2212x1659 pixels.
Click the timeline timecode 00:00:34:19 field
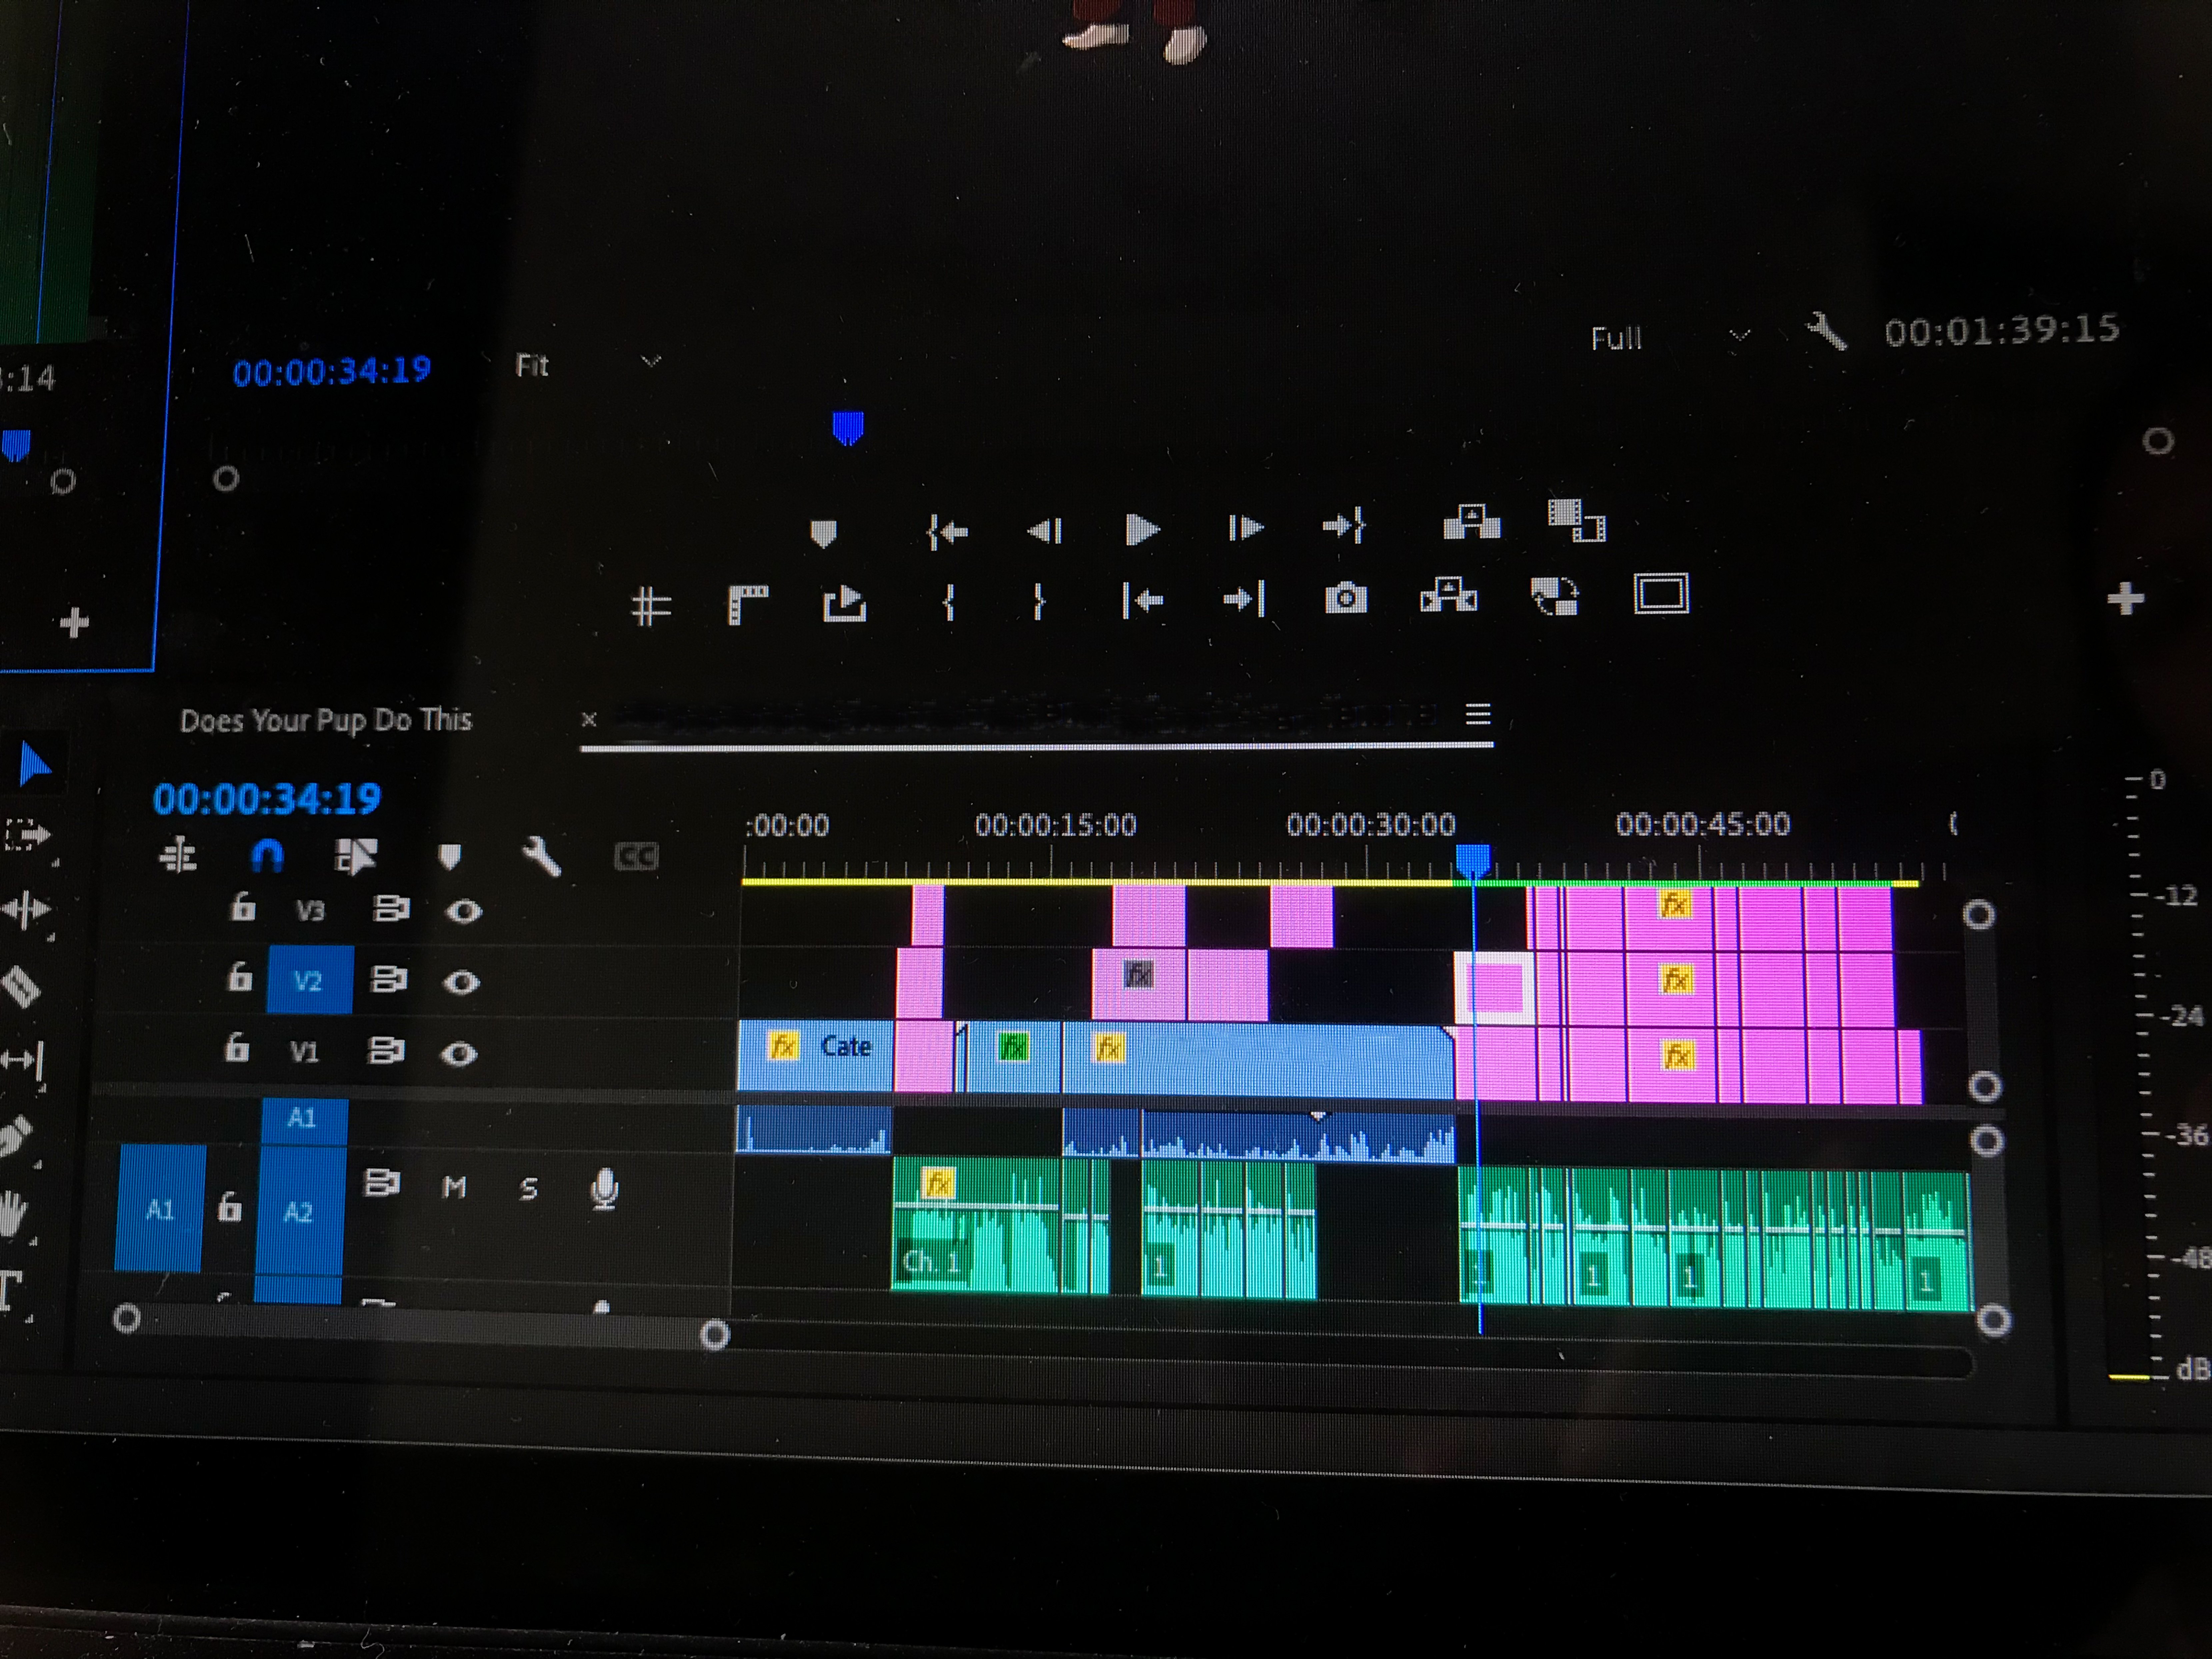click(x=267, y=798)
